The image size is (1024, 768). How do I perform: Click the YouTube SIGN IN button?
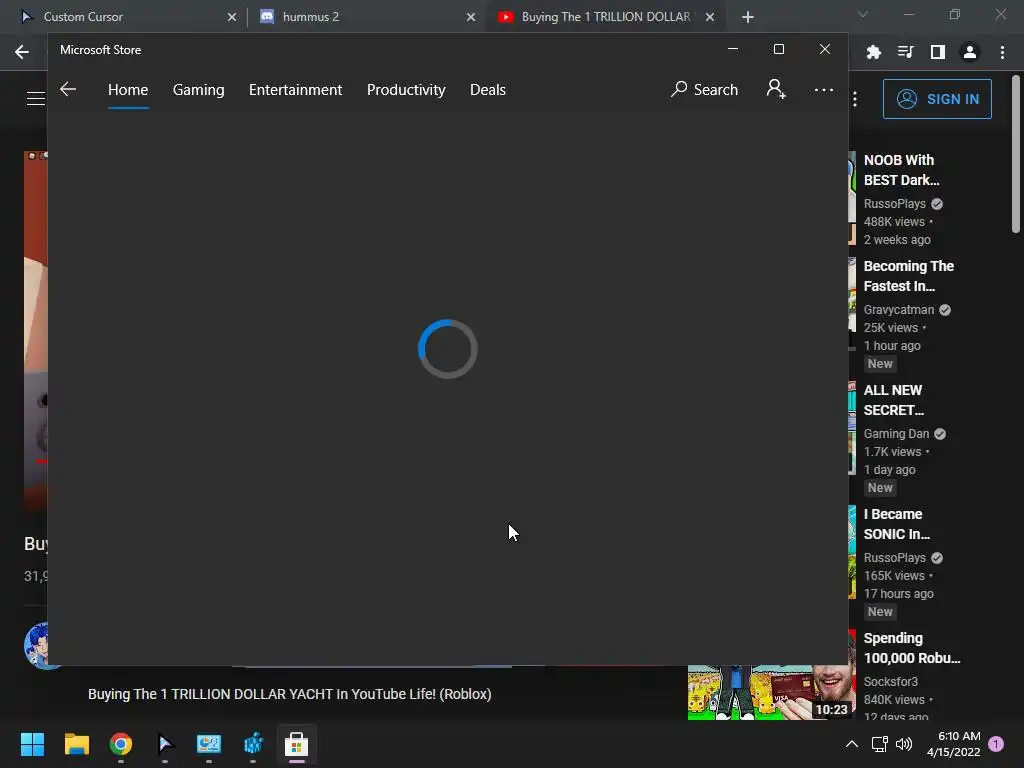pyautogui.click(x=937, y=99)
